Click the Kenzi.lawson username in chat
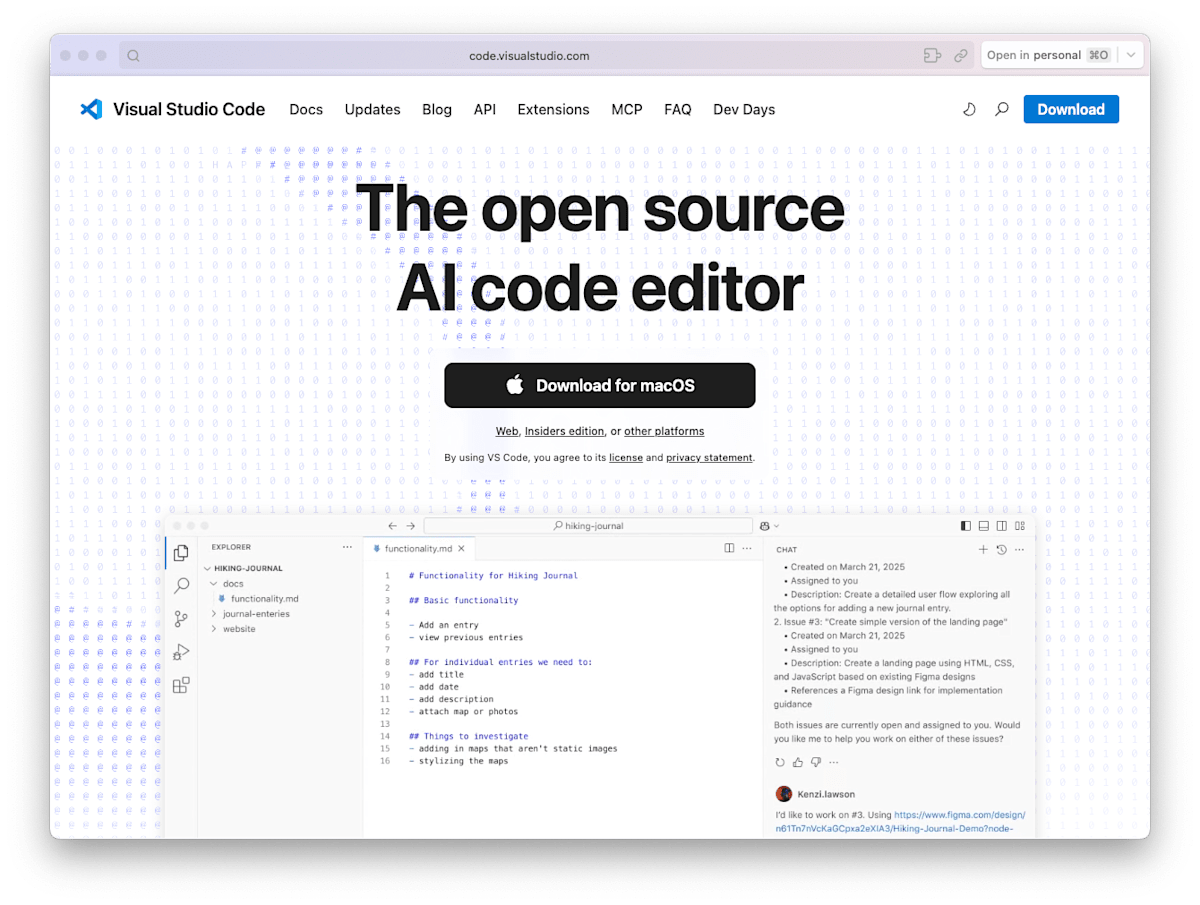The image size is (1200, 905). coord(826,794)
